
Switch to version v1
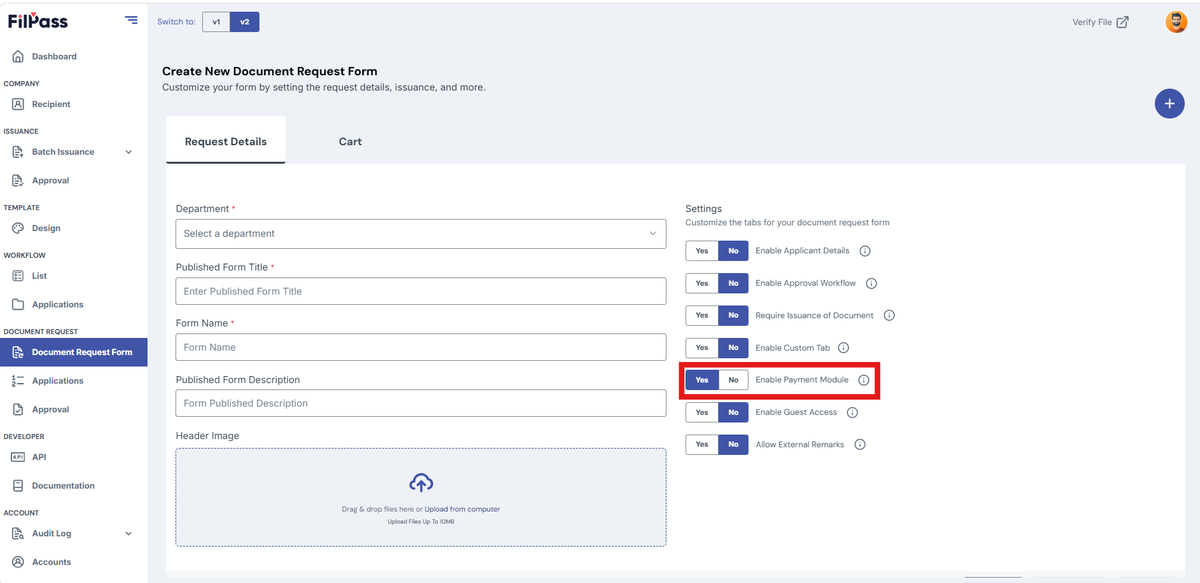point(216,22)
